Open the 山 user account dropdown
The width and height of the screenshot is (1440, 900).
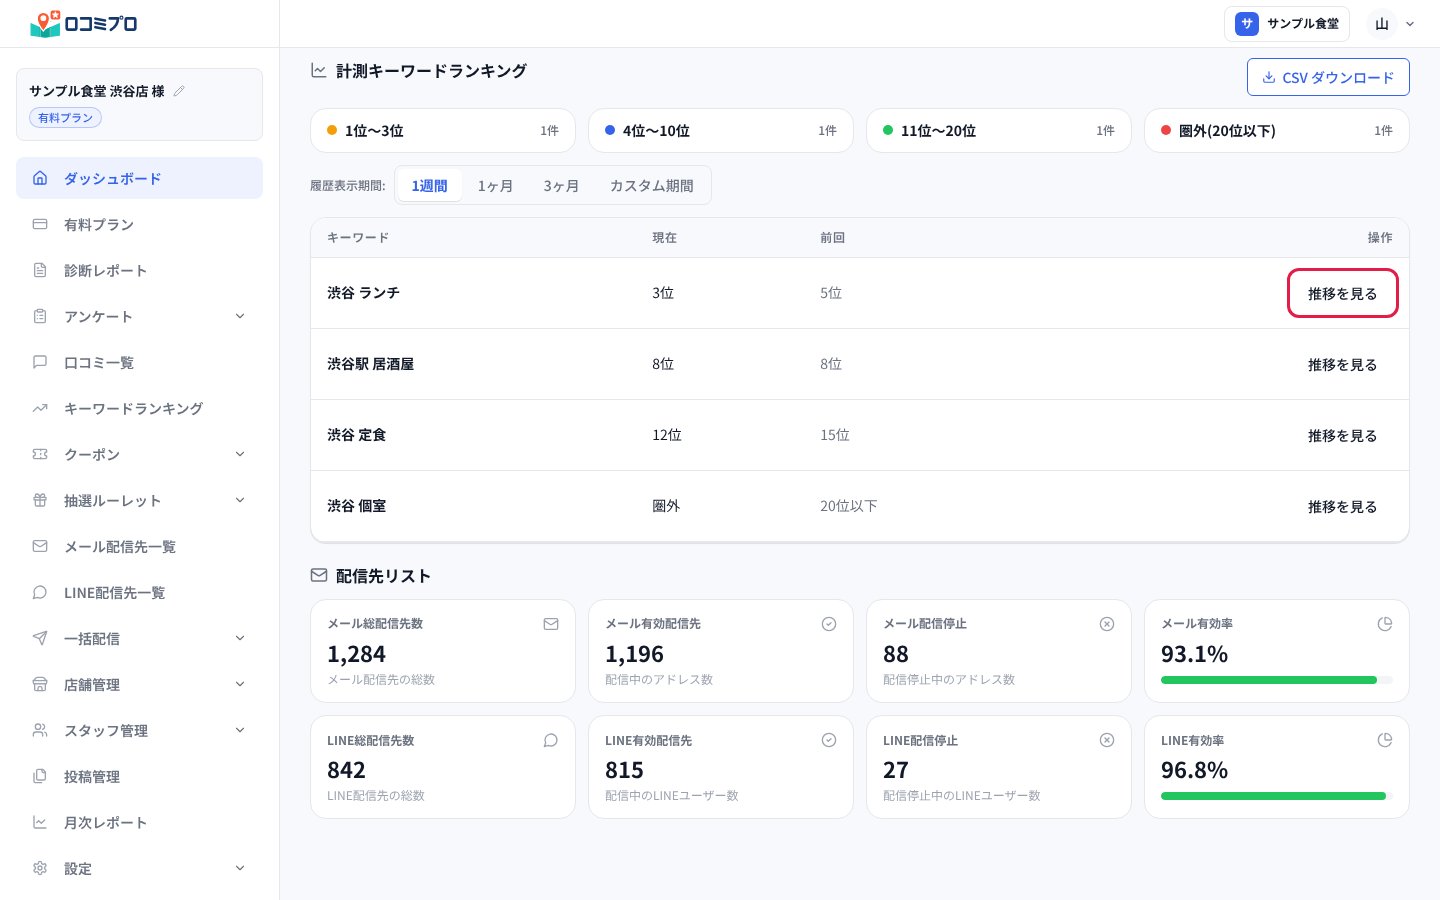pos(1392,24)
